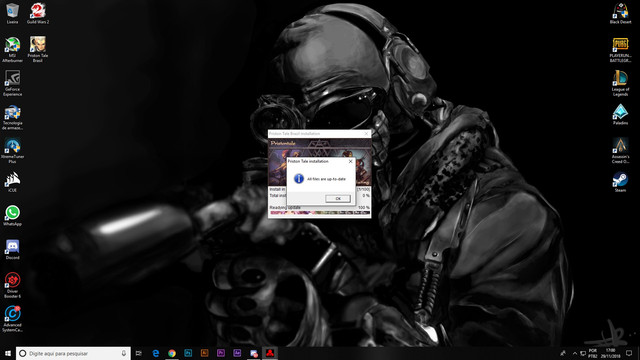Launch After Effects from taskbar
The height and width of the screenshot is (360, 640).
(x=237, y=353)
